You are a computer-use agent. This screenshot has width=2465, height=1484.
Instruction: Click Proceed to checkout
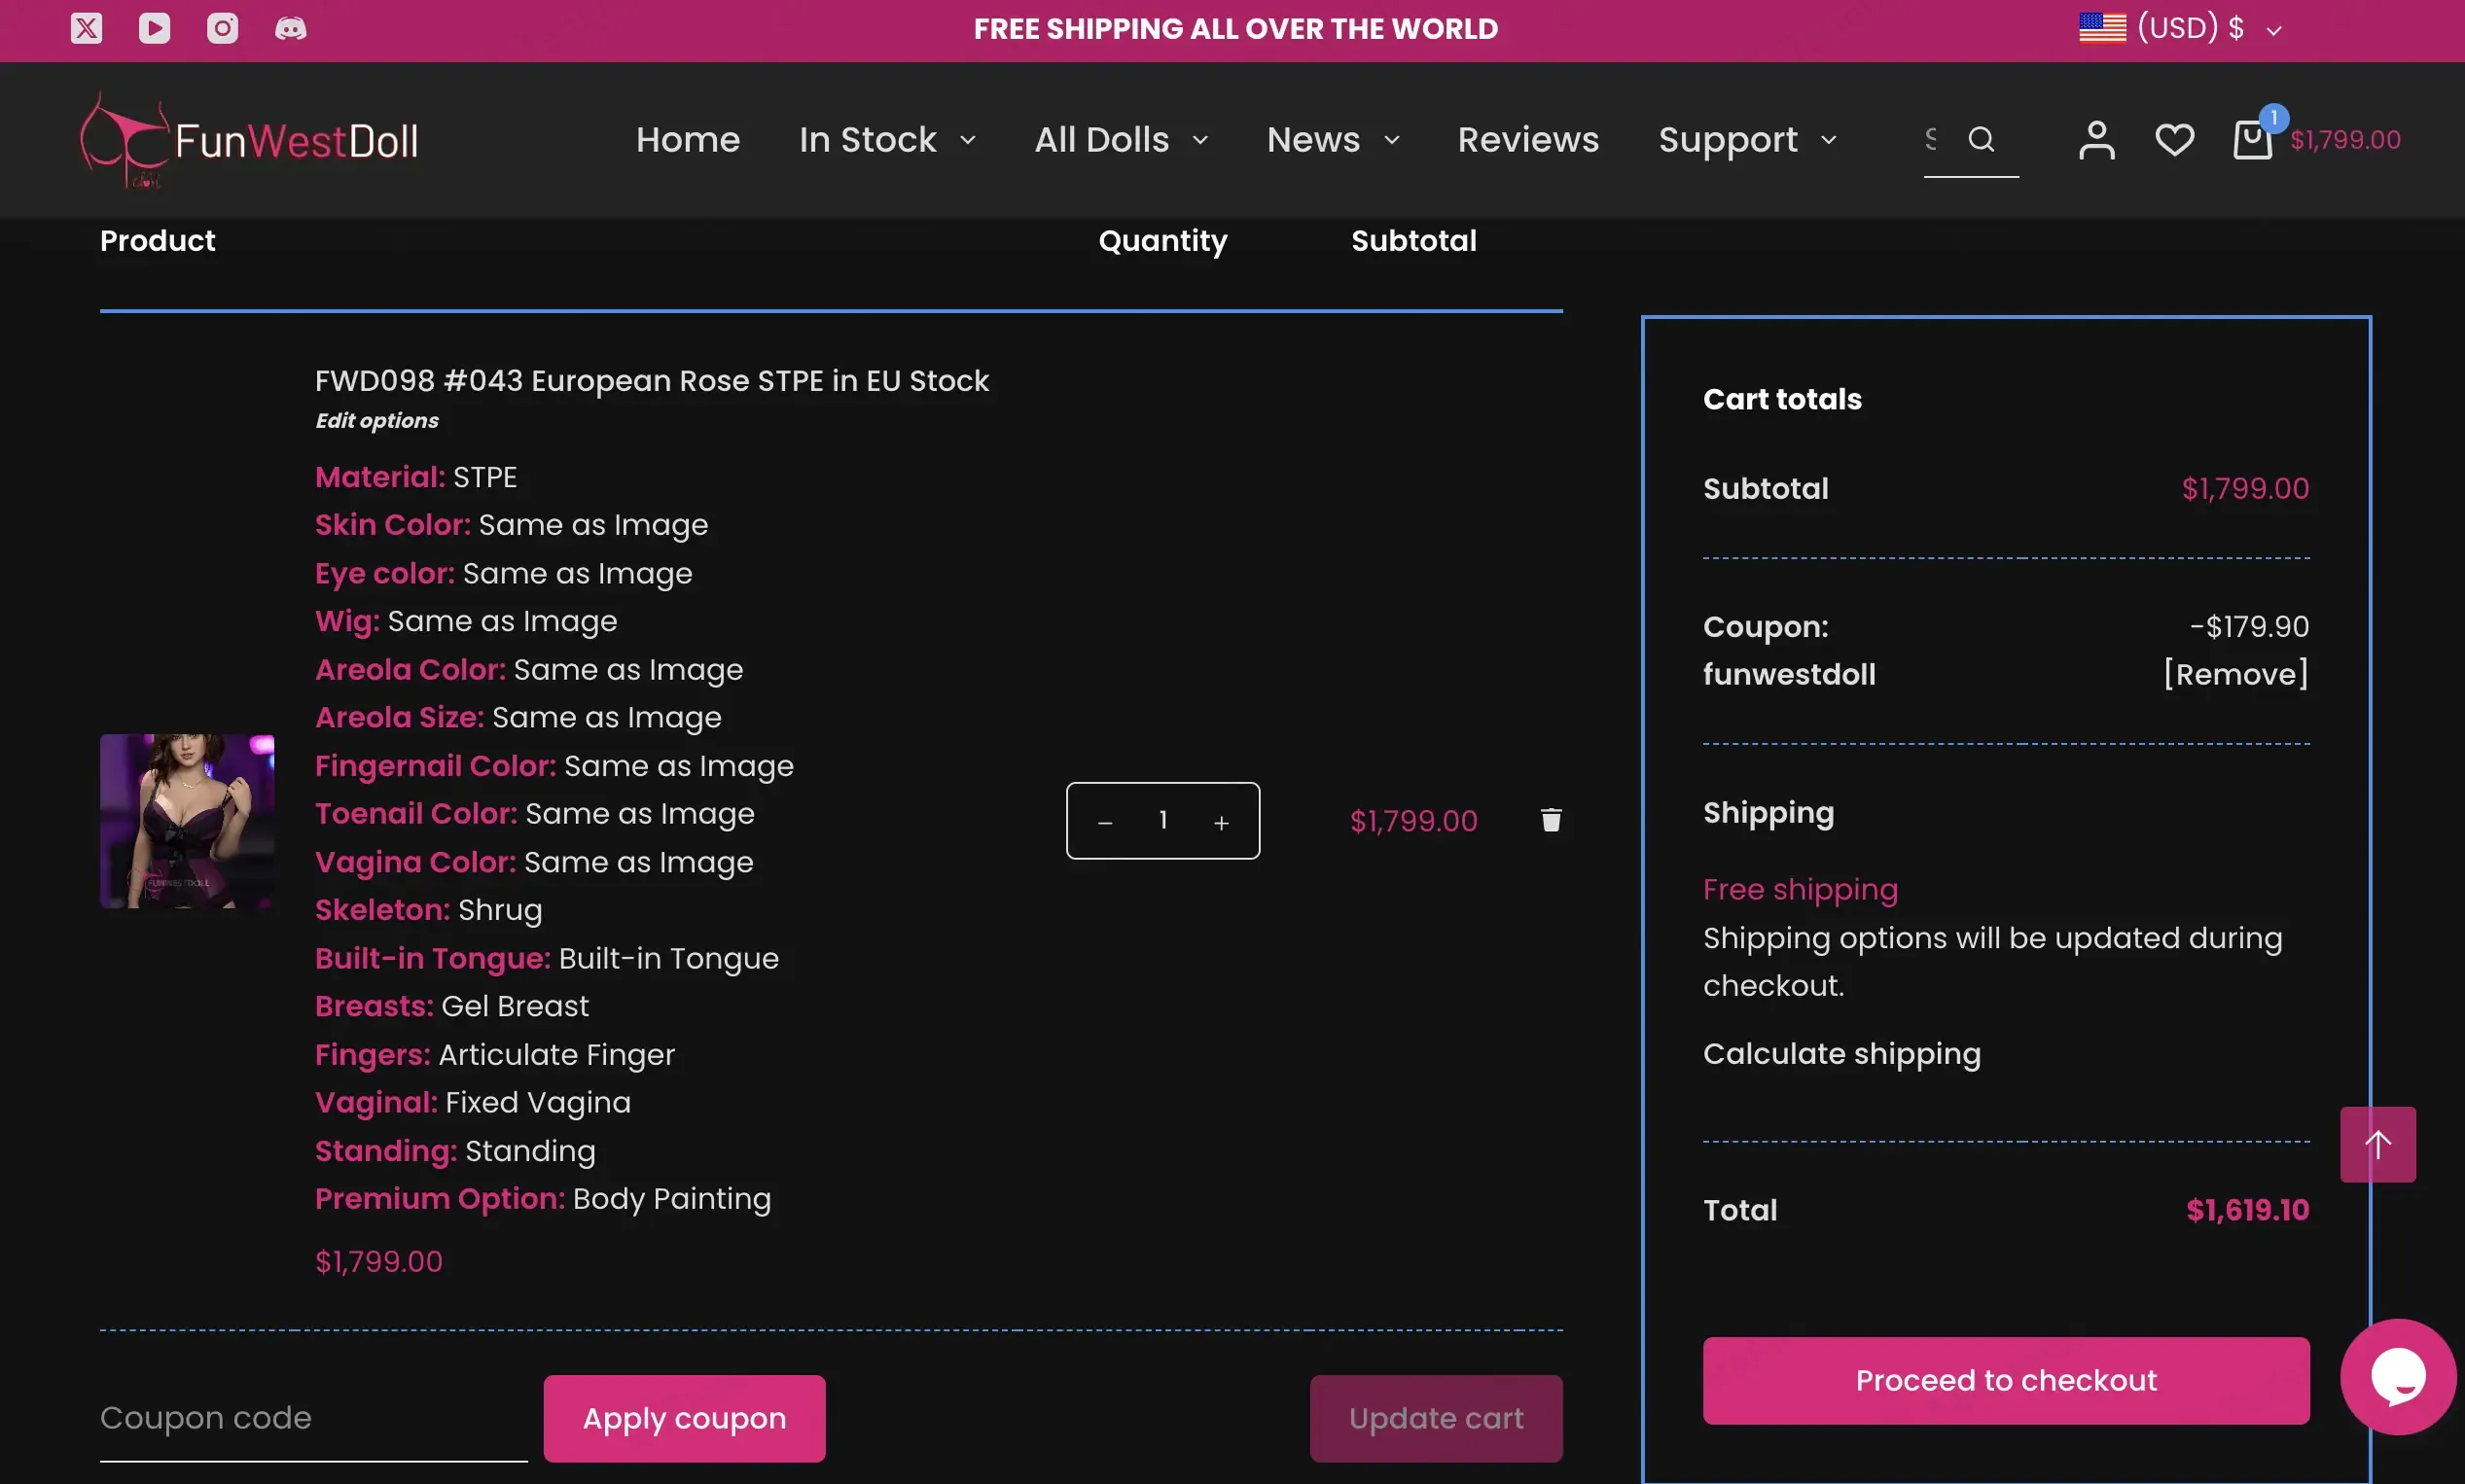coord(2006,1380)
